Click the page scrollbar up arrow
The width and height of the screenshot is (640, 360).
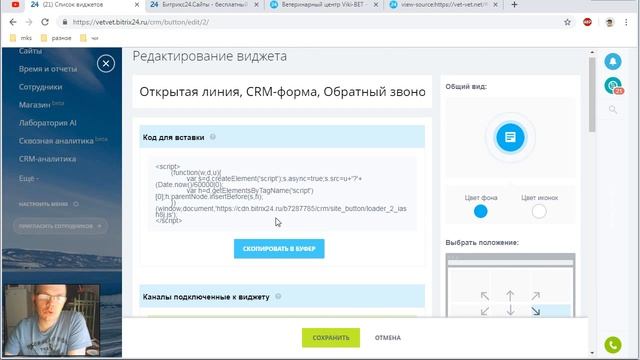pyautogui.click(x=592, y=52)
